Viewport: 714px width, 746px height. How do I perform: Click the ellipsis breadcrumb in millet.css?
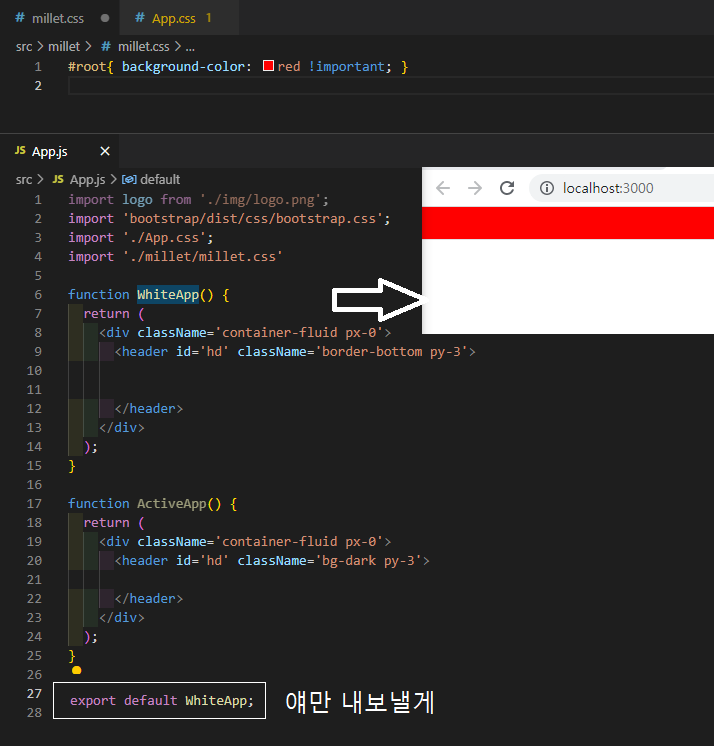tap(190, 47)
